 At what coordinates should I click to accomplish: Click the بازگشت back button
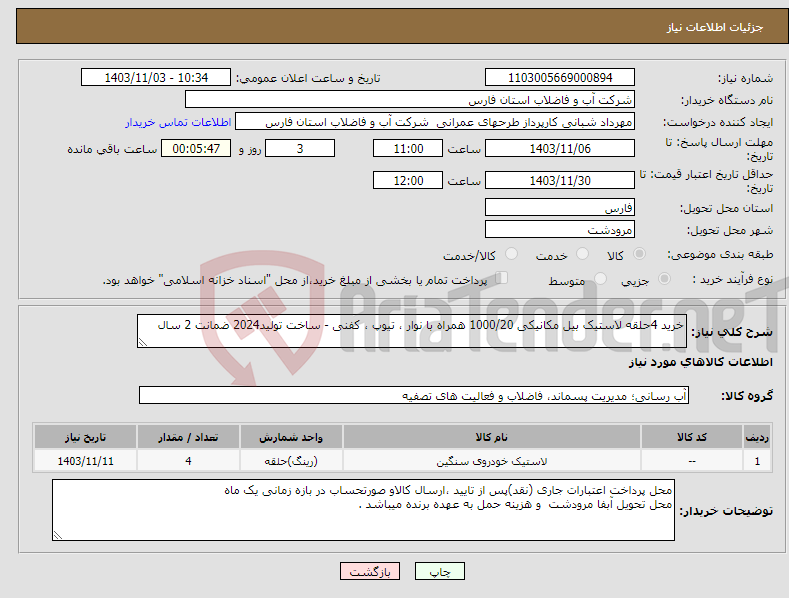370,572
